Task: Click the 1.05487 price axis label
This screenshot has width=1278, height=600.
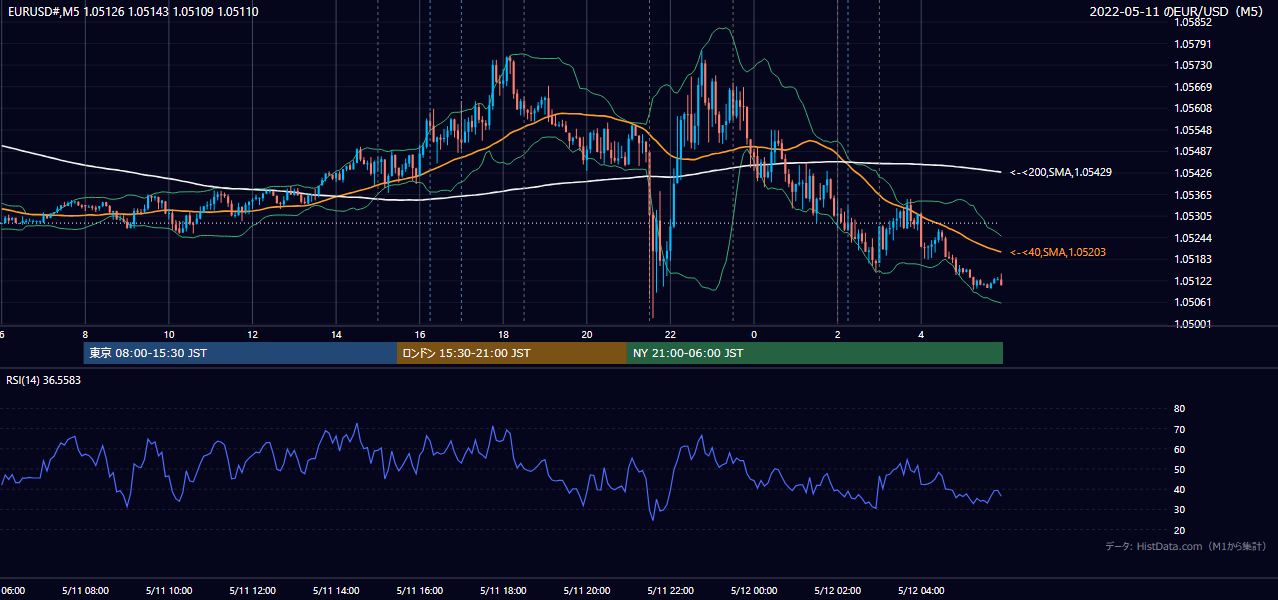Action: coord(1193,151)
